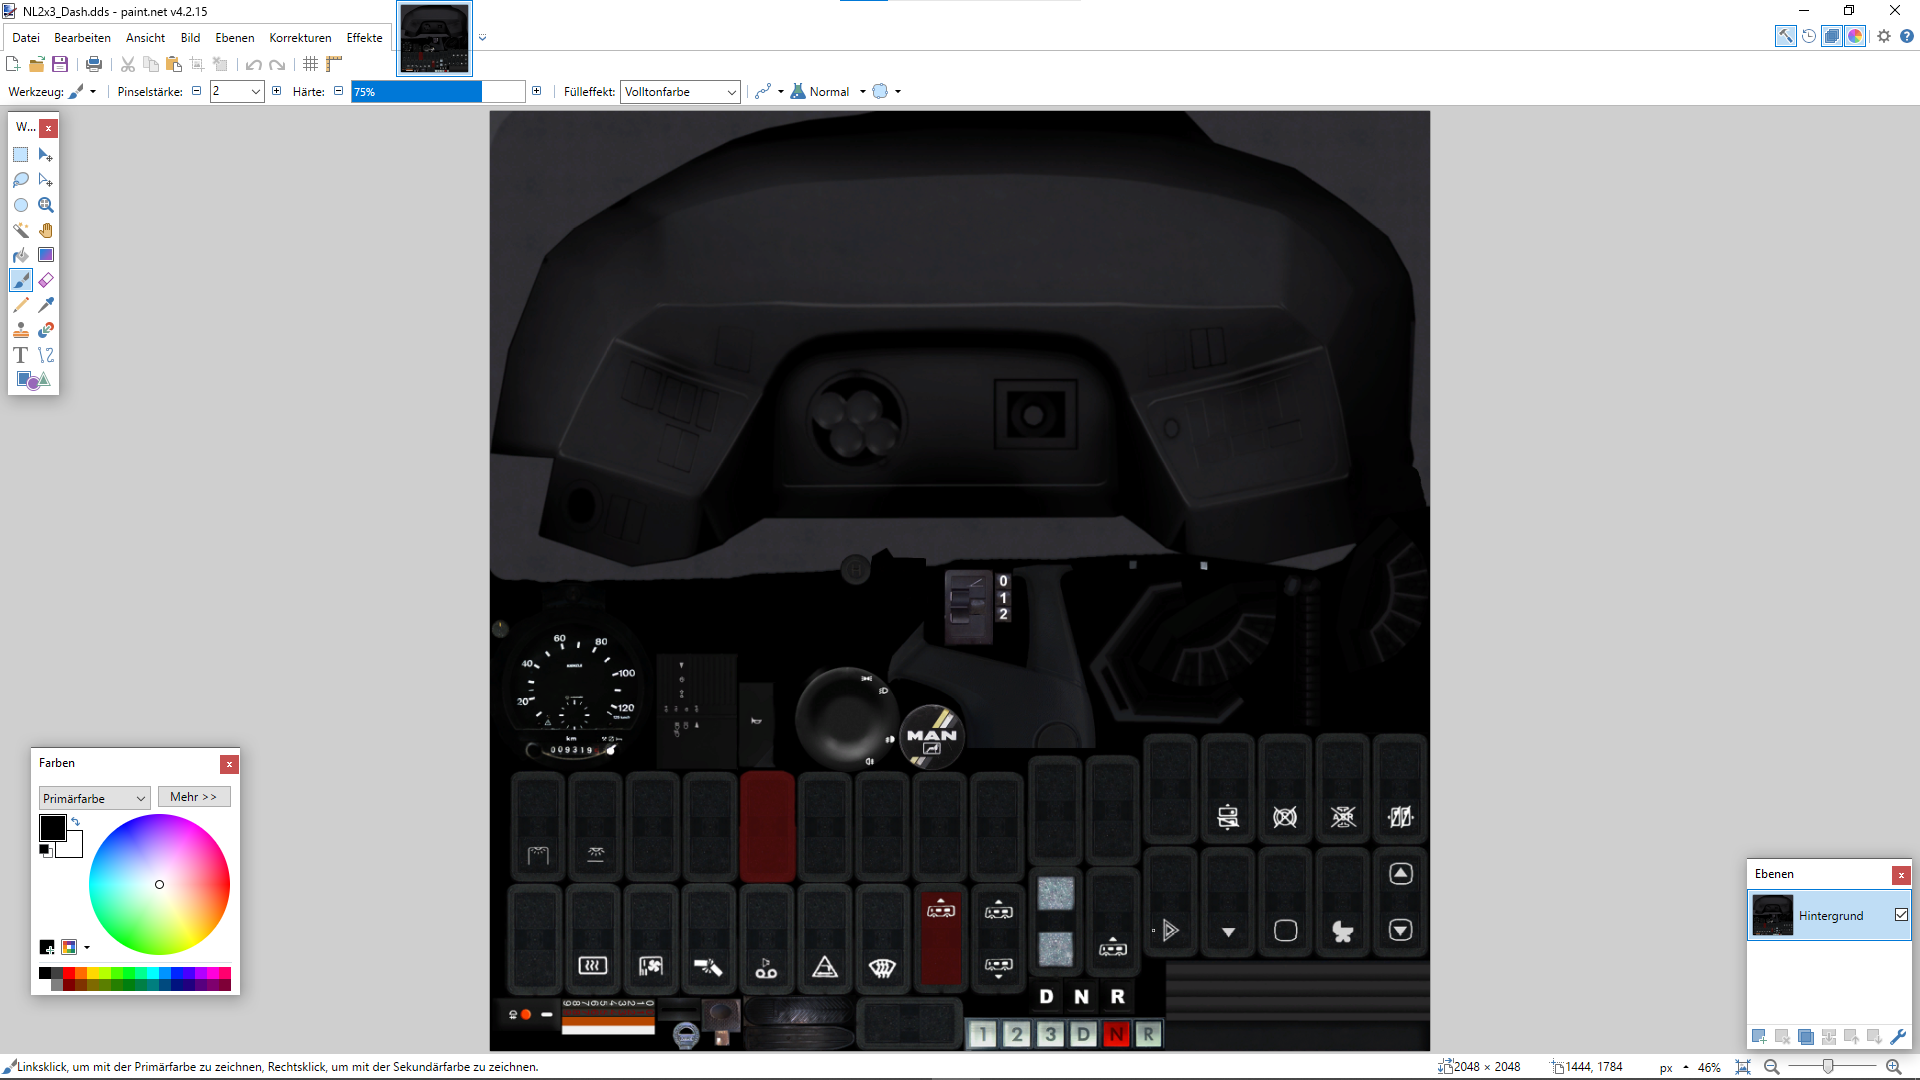Image resolution: width=1920 pixels, height=1080 pixels.
Task: Pick the Color Picker eyedropper tool
Action: (46, 305)
